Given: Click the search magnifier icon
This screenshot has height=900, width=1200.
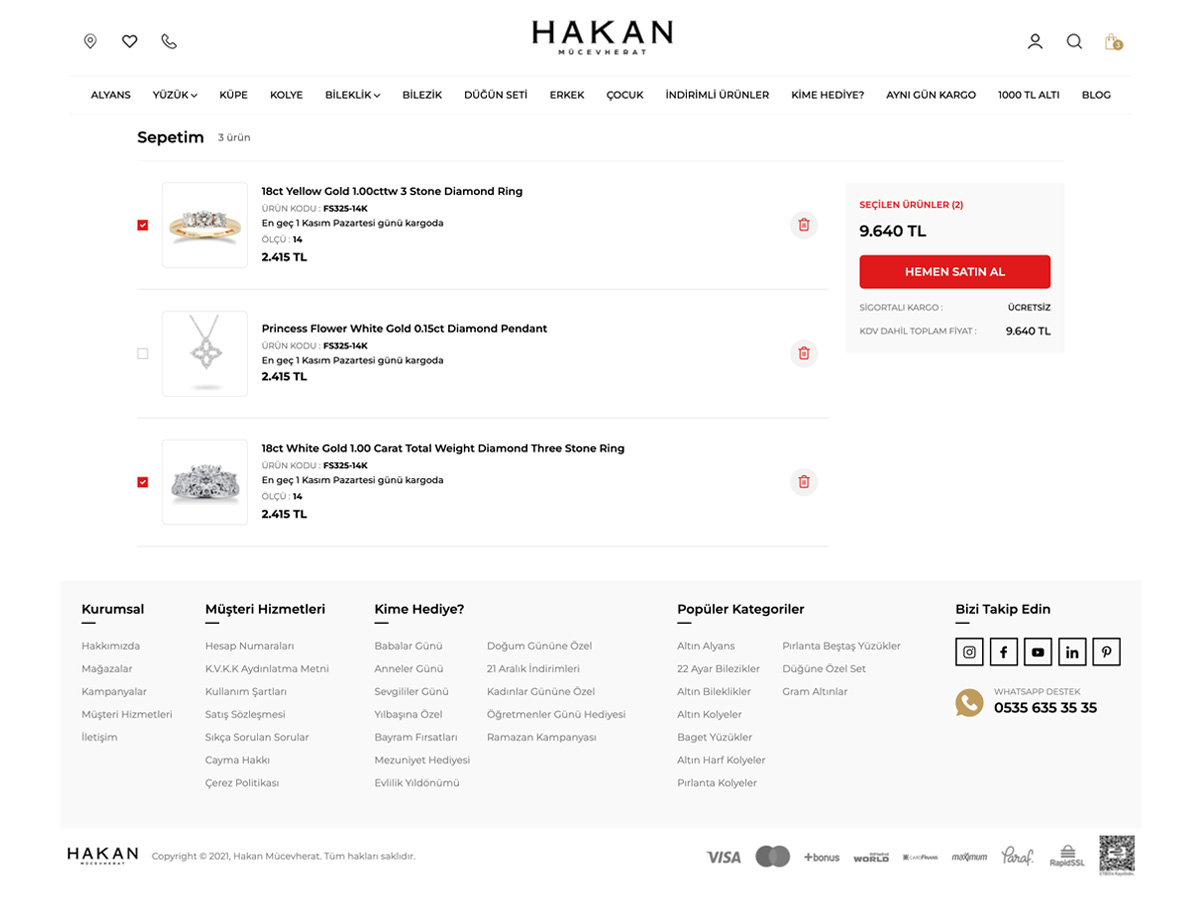Looking at the screenshot, I should [x=1074, y=41].
